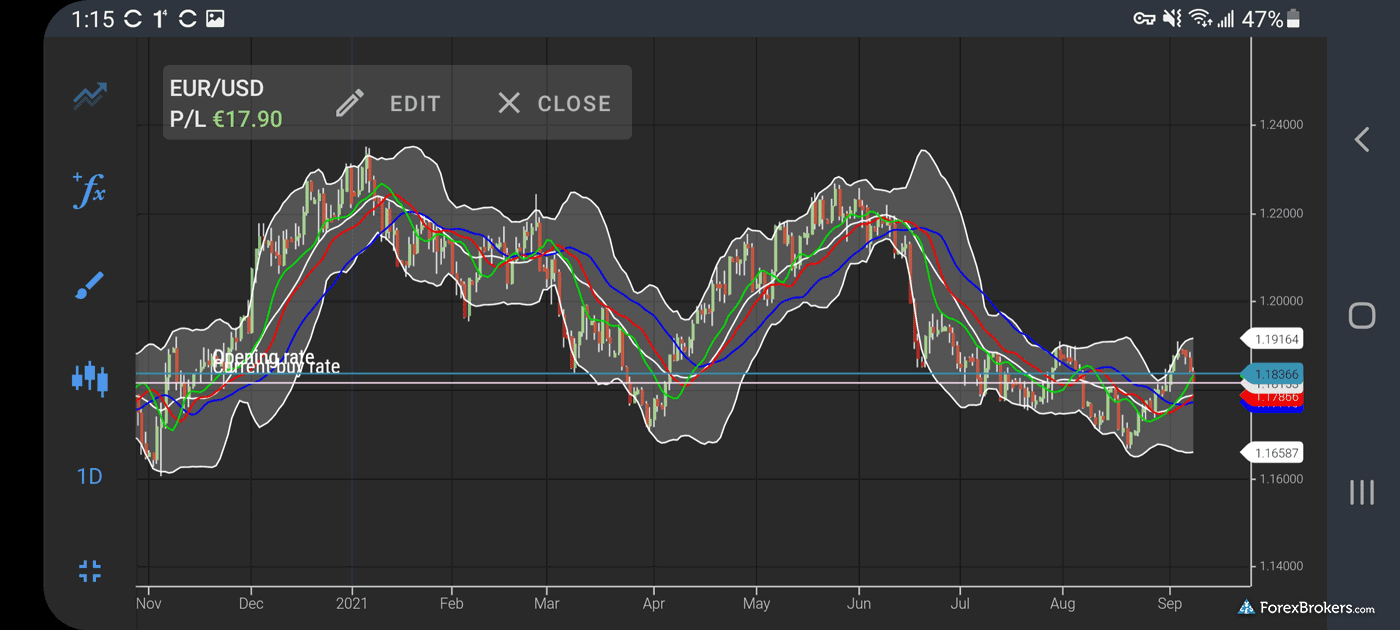Tap the EUR/USD instrument name
The width and height of the screenshot is (1400, 630).
click(x=217, y=89)
